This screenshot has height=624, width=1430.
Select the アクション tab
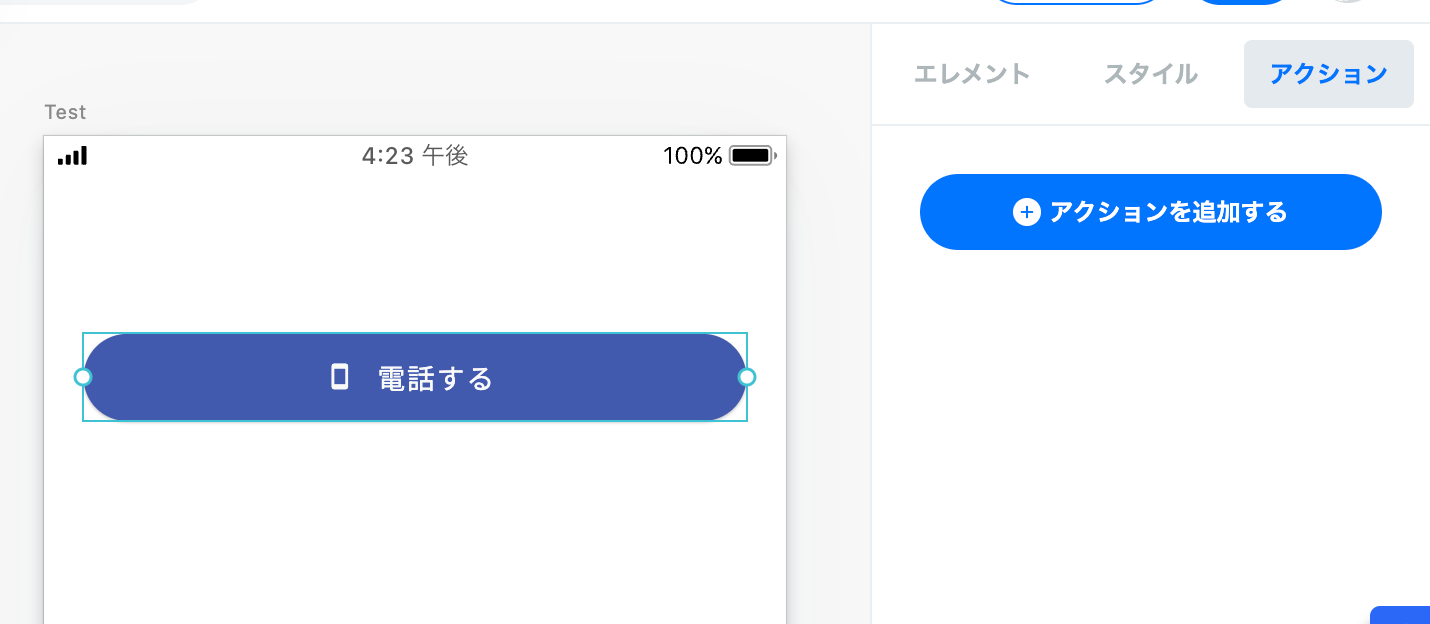pos(1328,74)
